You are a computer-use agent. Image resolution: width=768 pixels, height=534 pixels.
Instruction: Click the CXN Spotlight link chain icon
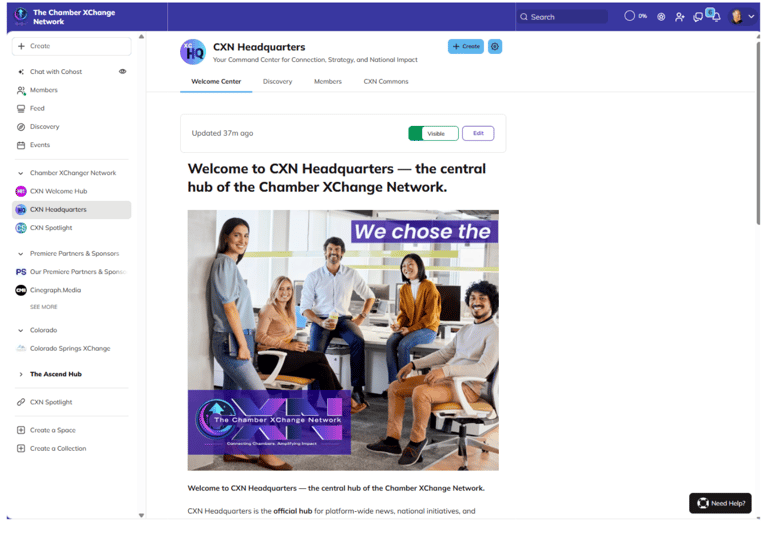point(21,402)
